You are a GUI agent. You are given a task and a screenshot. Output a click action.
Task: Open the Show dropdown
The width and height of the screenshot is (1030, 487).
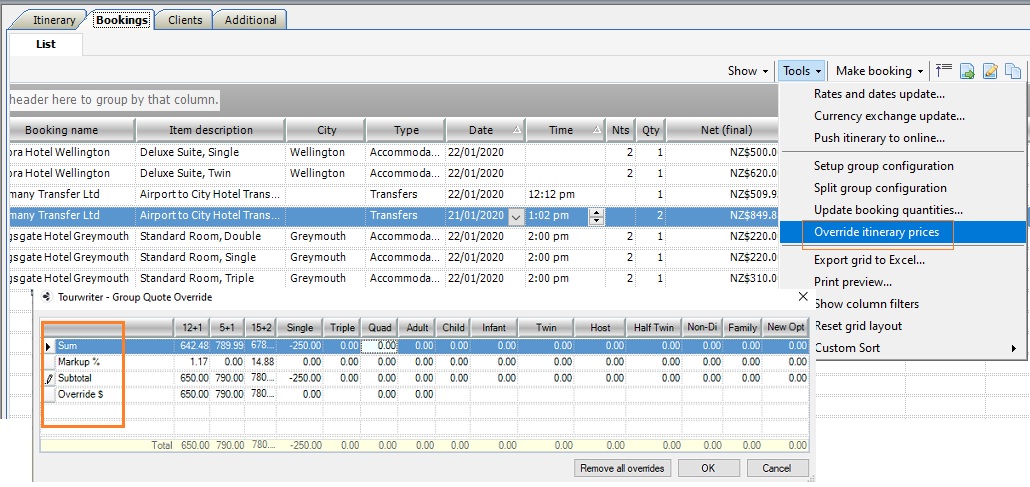tap(748, 71)
